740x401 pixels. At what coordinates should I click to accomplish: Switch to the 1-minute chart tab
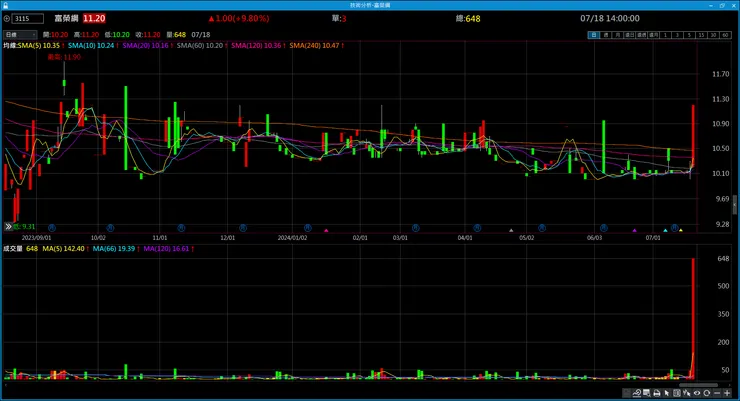point(665,35)
